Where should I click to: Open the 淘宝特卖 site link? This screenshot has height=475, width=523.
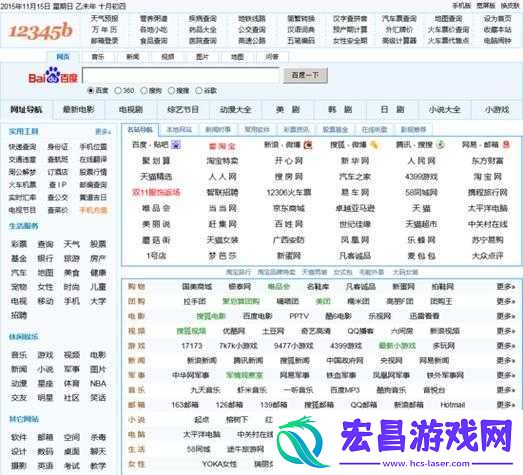[x=222, y=161]
